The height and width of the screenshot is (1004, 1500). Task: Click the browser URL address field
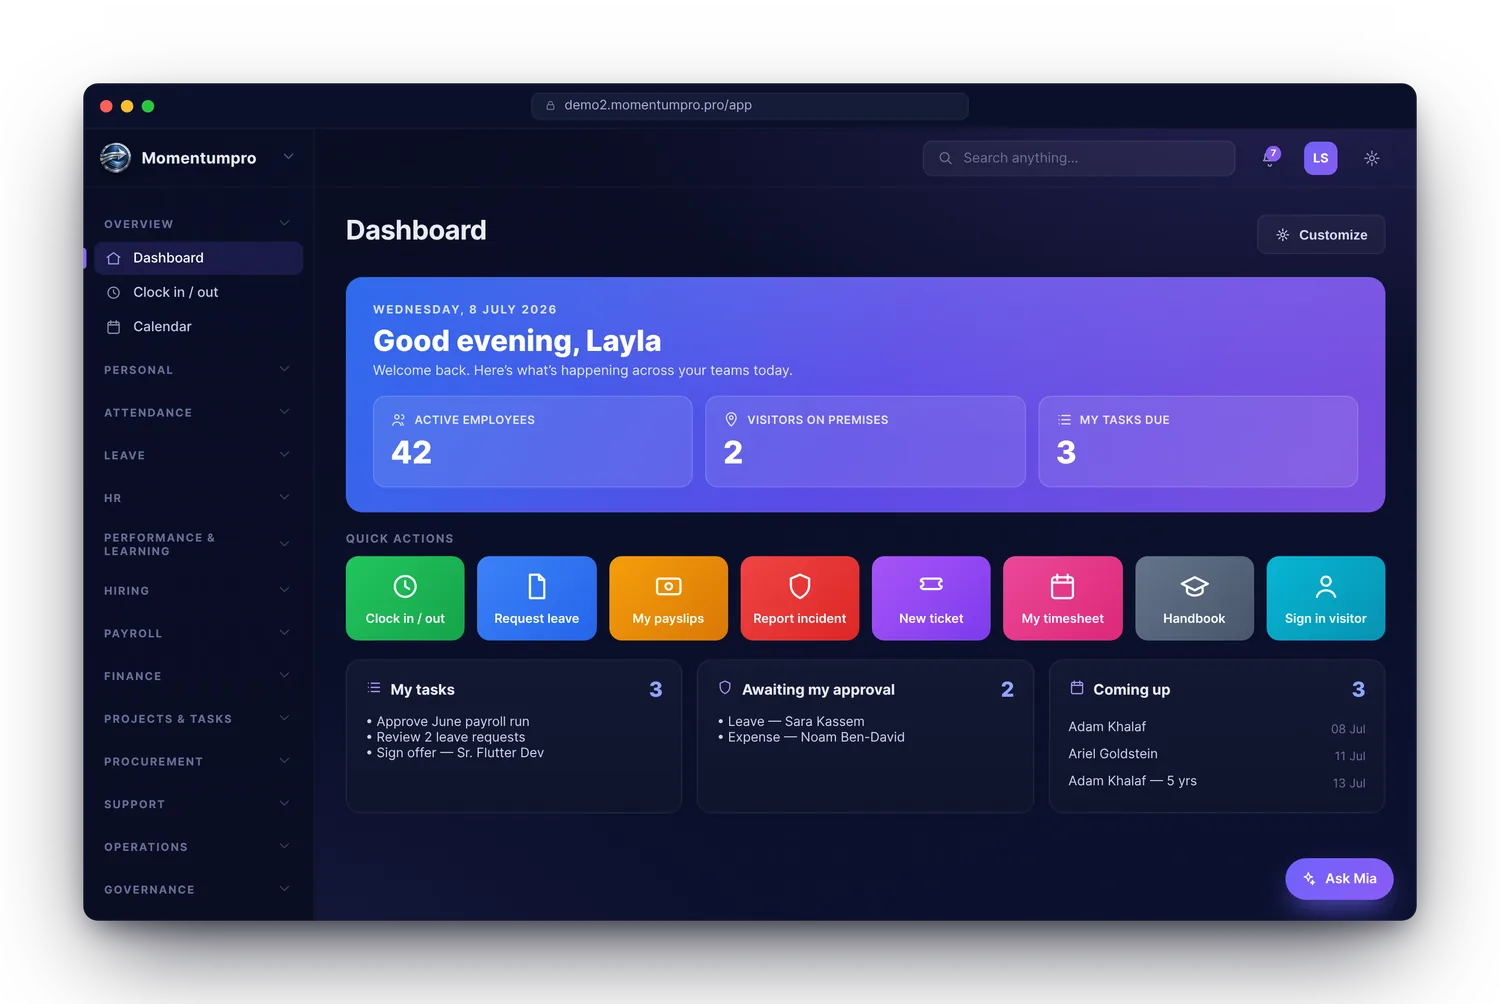(750, 105)
